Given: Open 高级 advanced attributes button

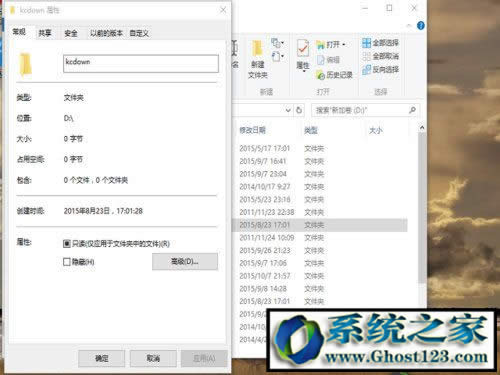Looking at the screenshot, I should pos(185,261).
